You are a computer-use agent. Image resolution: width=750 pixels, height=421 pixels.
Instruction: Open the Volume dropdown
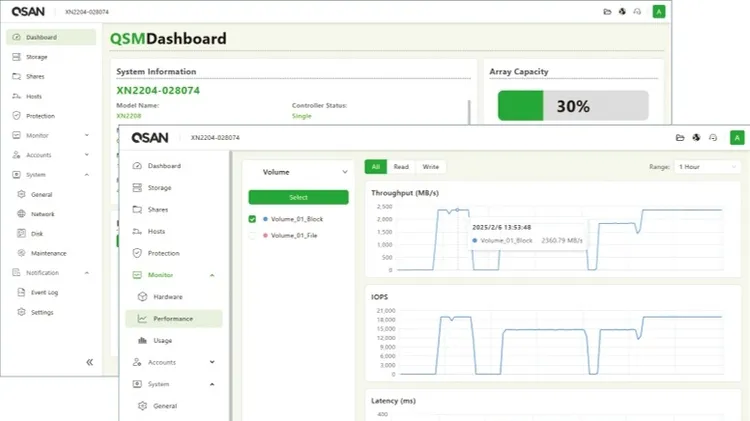pos(298,172)
